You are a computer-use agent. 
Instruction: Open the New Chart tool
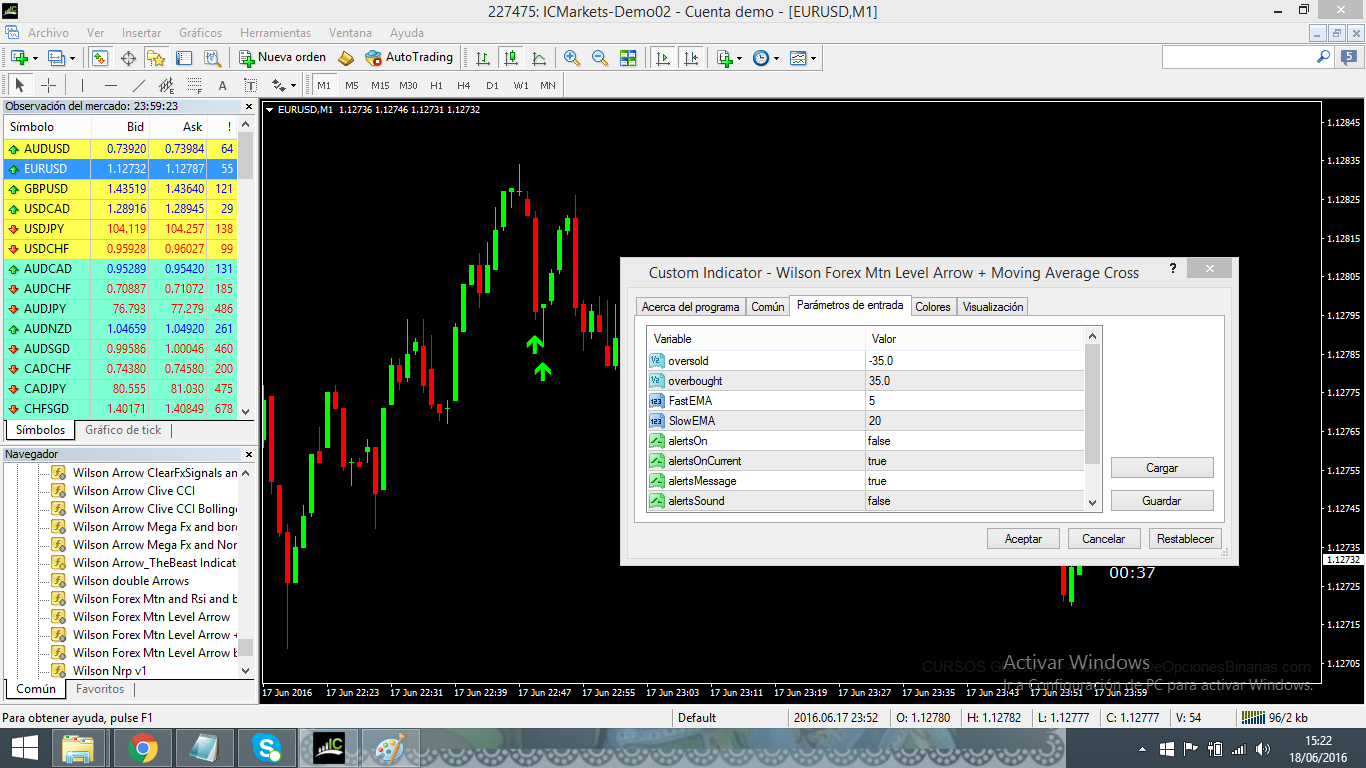tap(19, 58)
